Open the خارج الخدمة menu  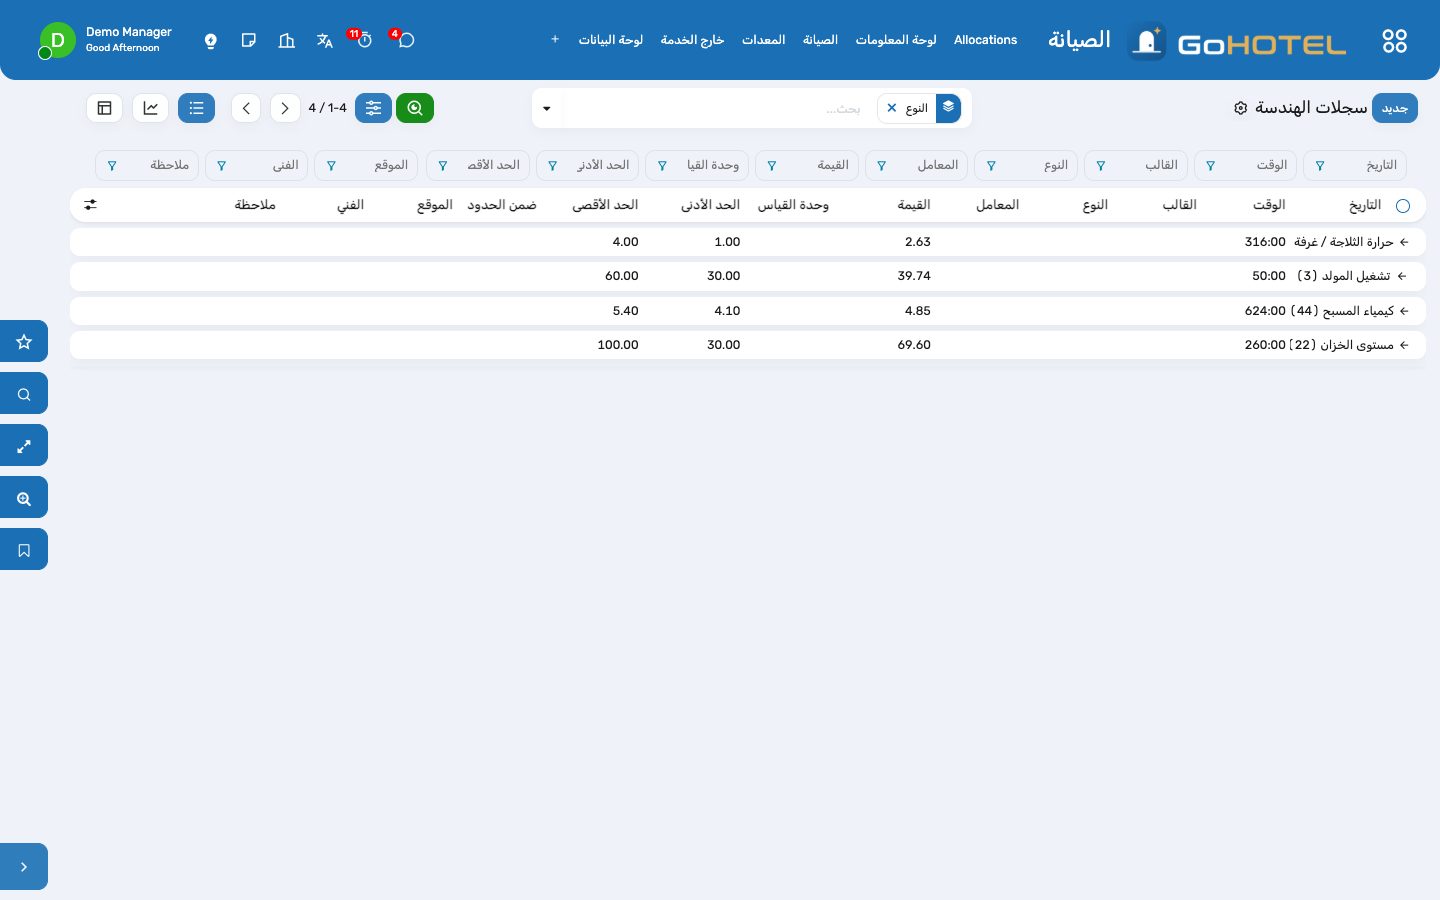point(692,40)
